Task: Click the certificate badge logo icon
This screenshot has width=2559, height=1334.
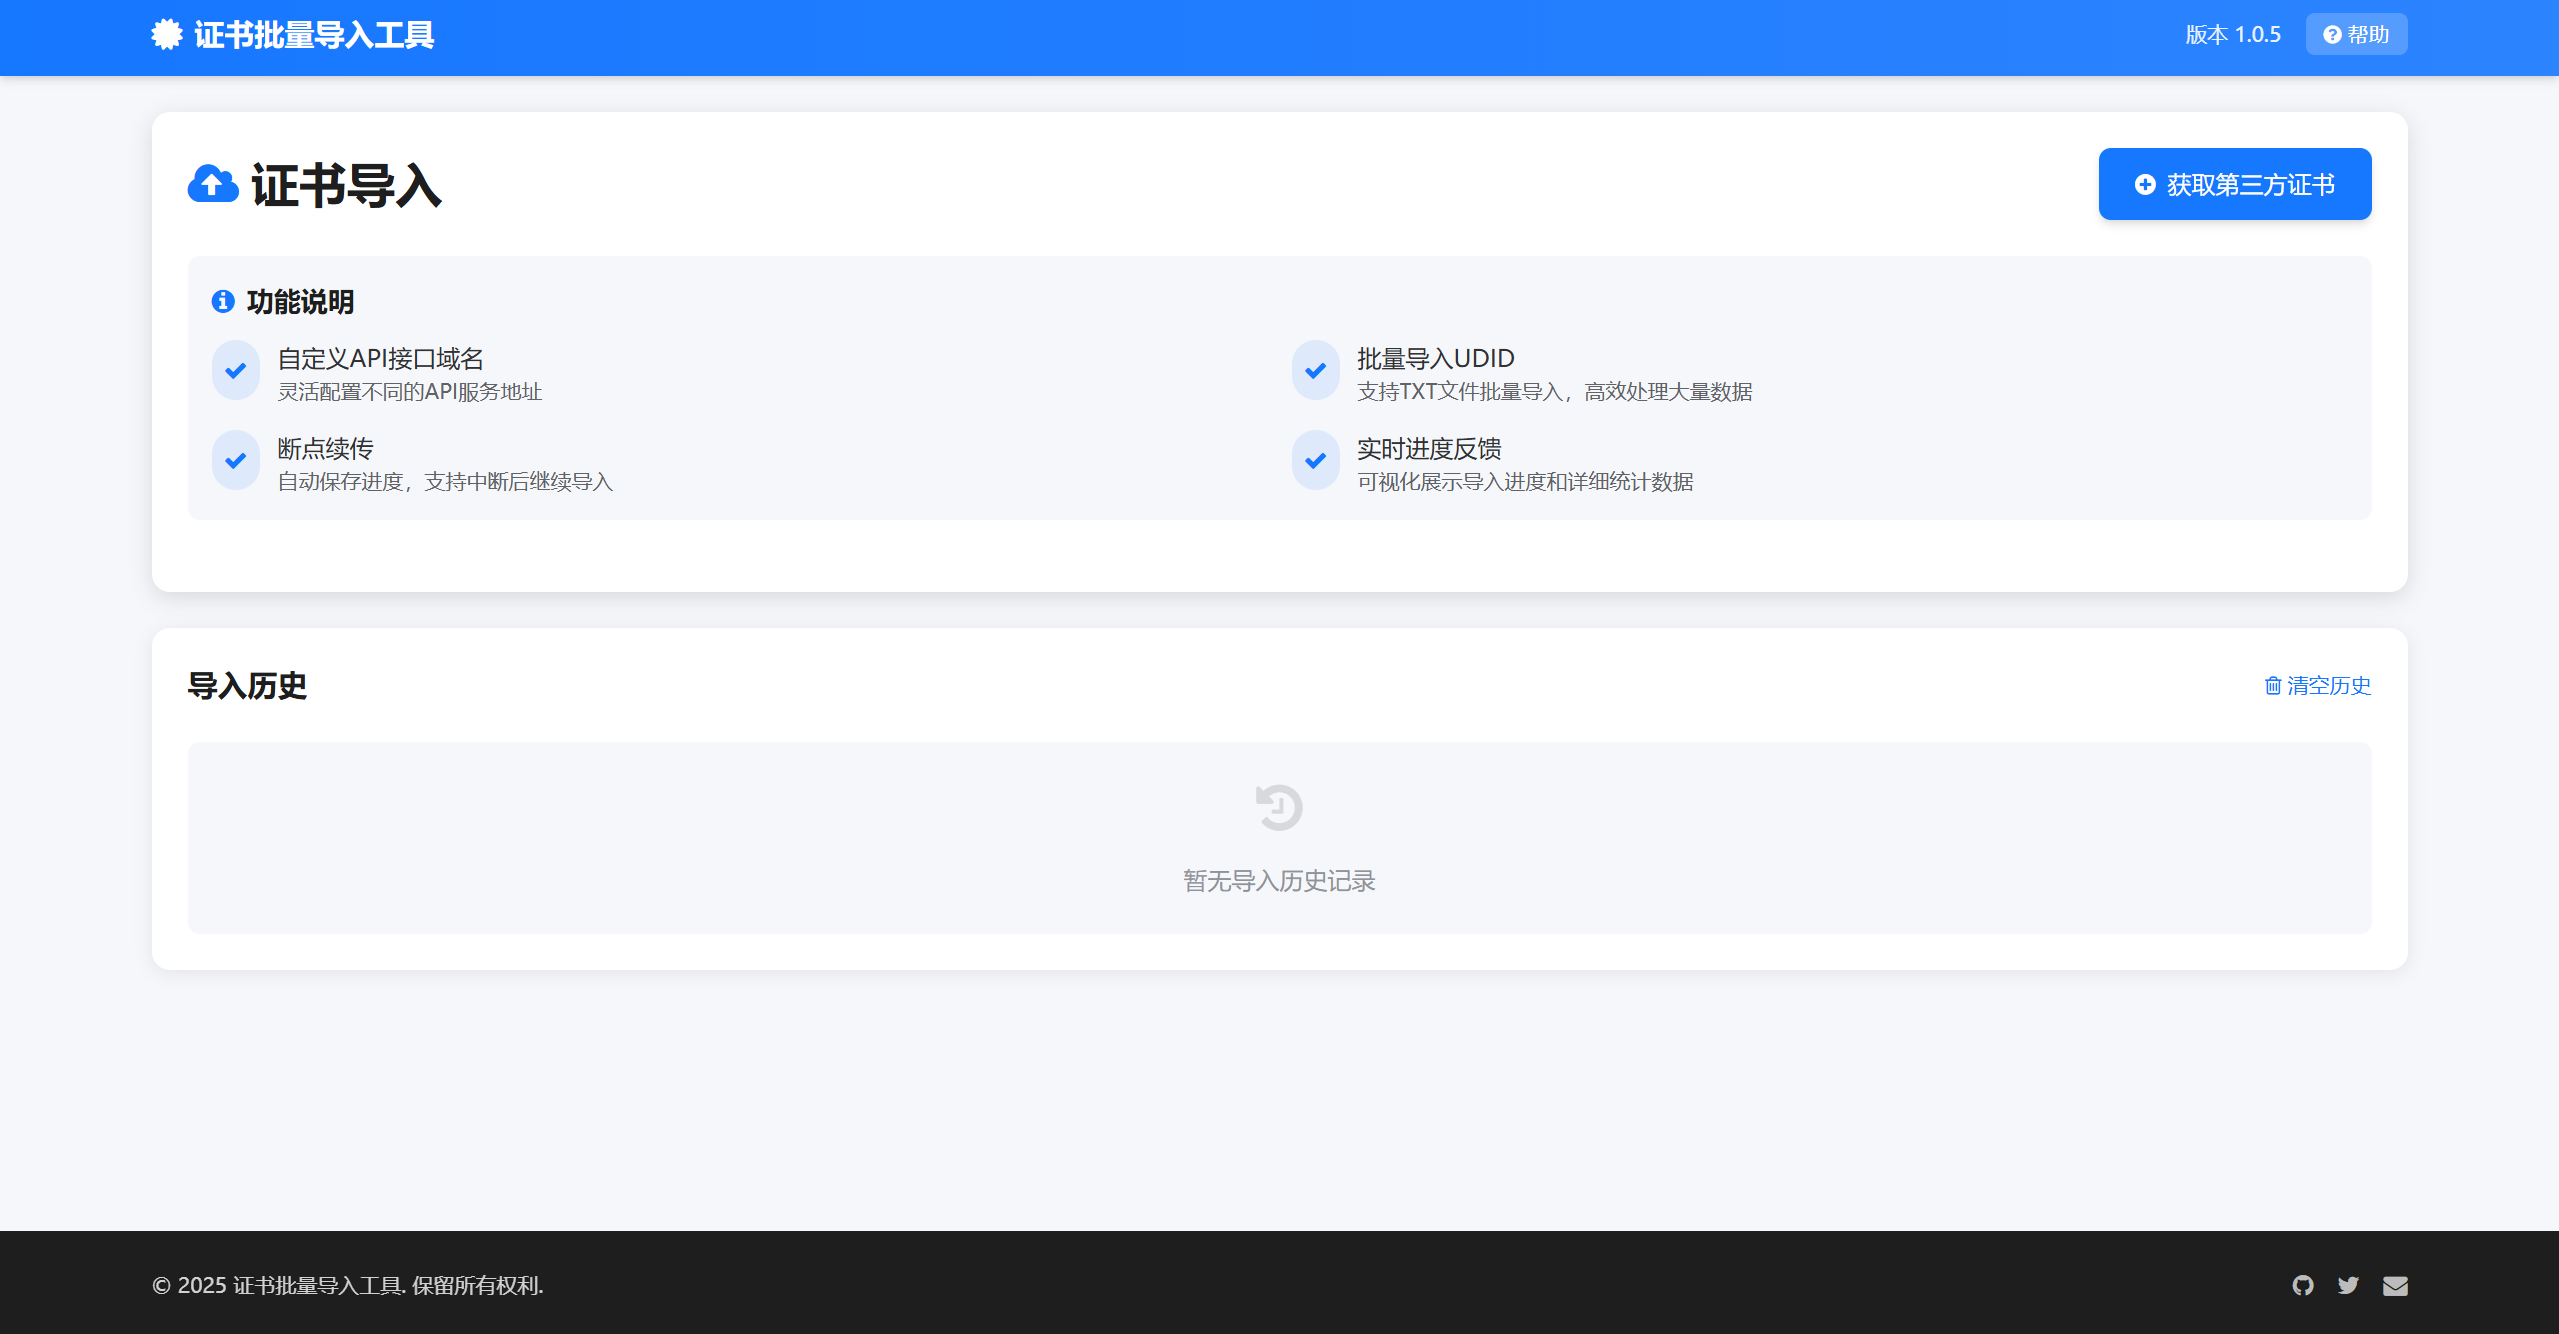Action: (167, 35)
